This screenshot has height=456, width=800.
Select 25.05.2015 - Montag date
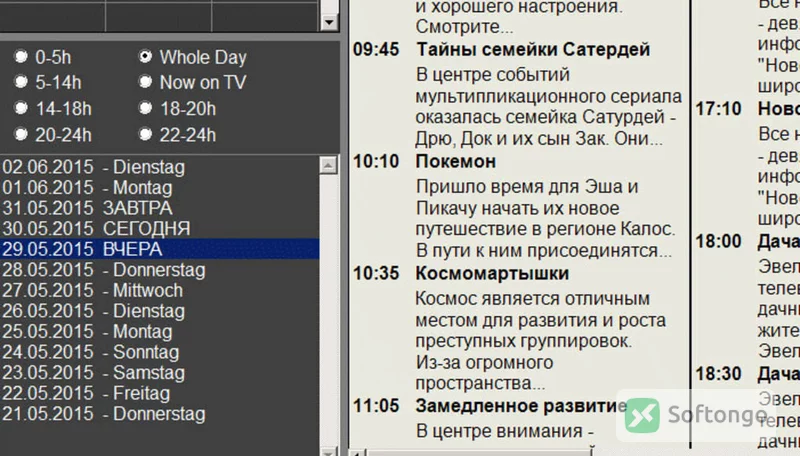160,332
